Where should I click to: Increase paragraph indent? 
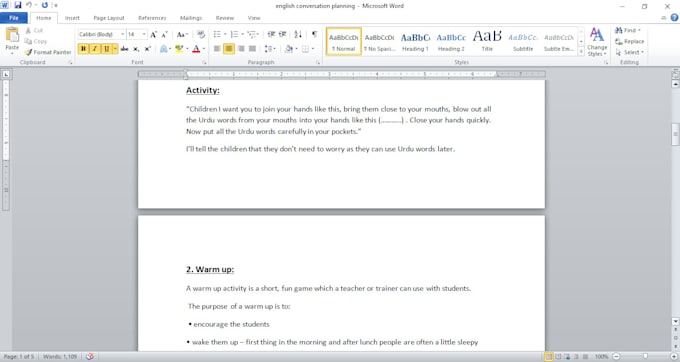(283, 34)
